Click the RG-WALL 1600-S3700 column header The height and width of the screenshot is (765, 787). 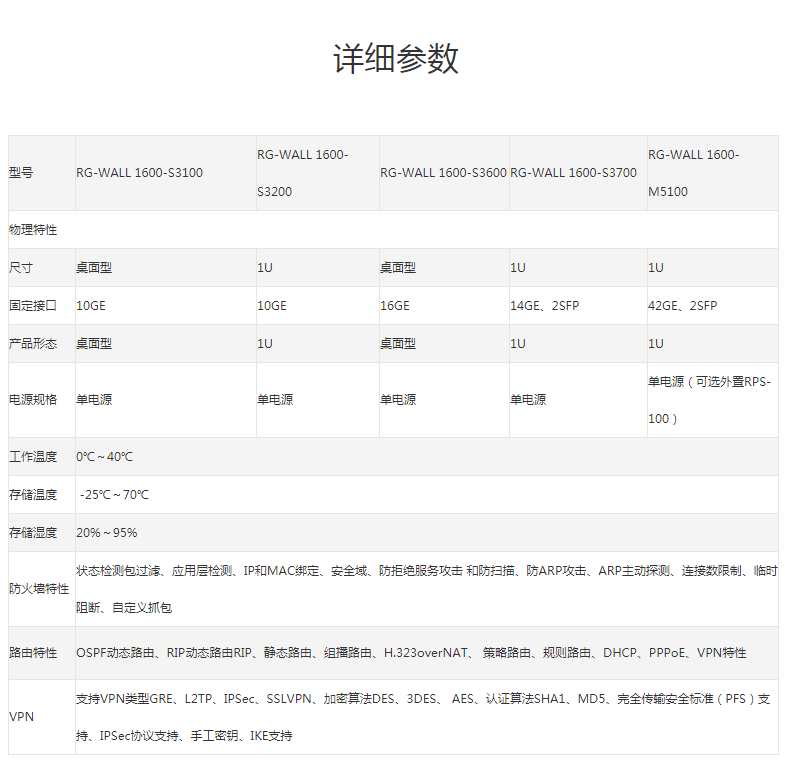click(573, 173)
